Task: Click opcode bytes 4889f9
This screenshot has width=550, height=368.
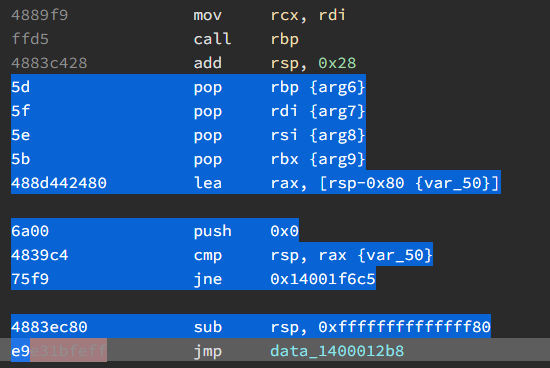Action: click(x=39, y=15)
